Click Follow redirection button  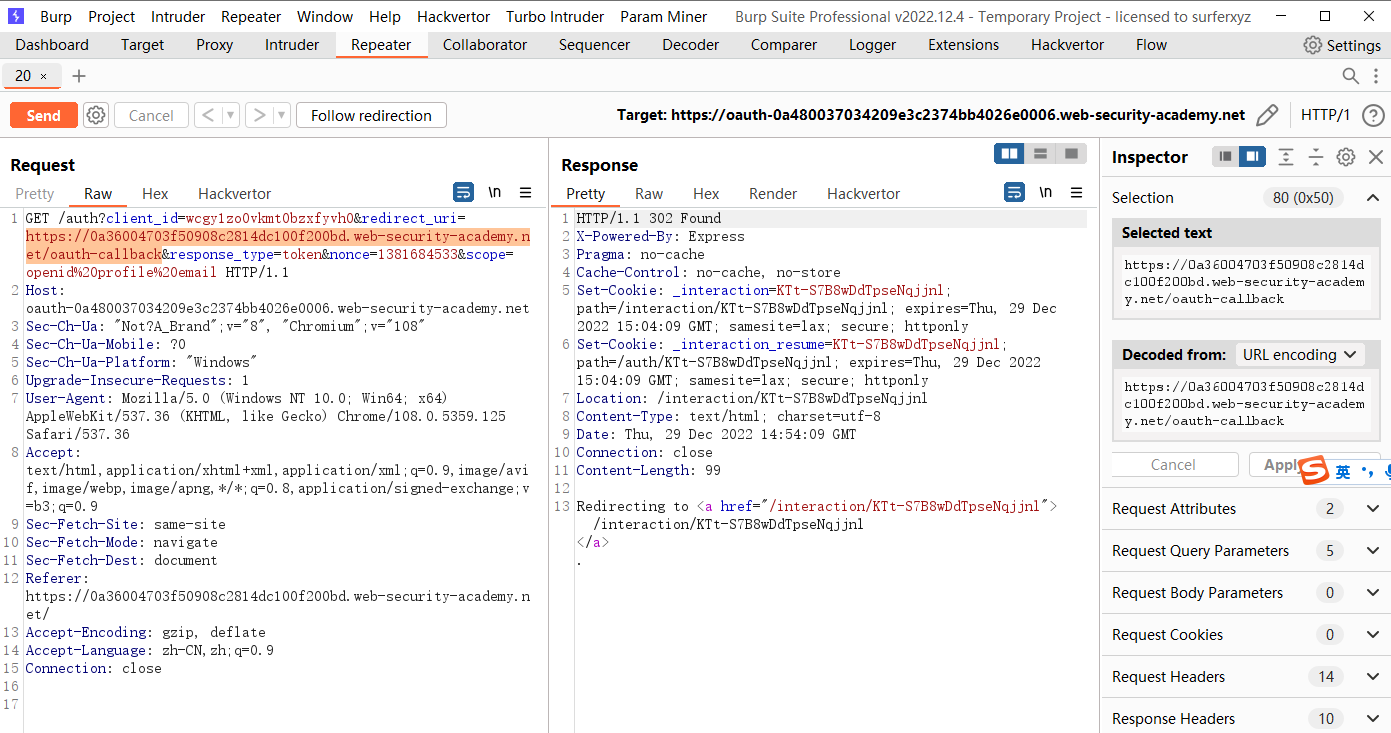[371, 115]
